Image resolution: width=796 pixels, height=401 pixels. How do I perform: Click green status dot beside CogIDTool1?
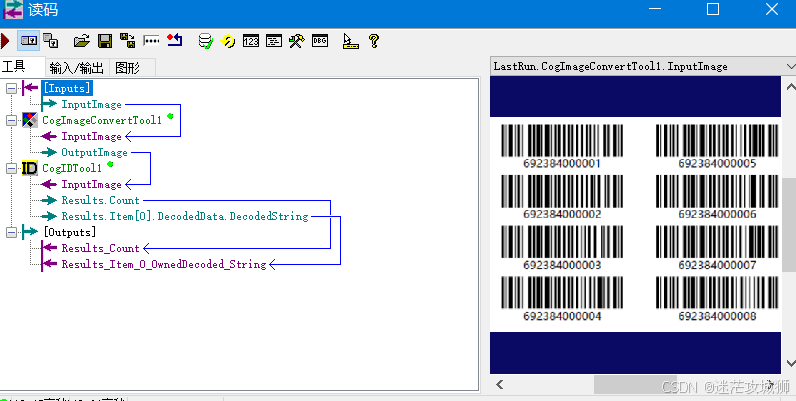(110, 164)
